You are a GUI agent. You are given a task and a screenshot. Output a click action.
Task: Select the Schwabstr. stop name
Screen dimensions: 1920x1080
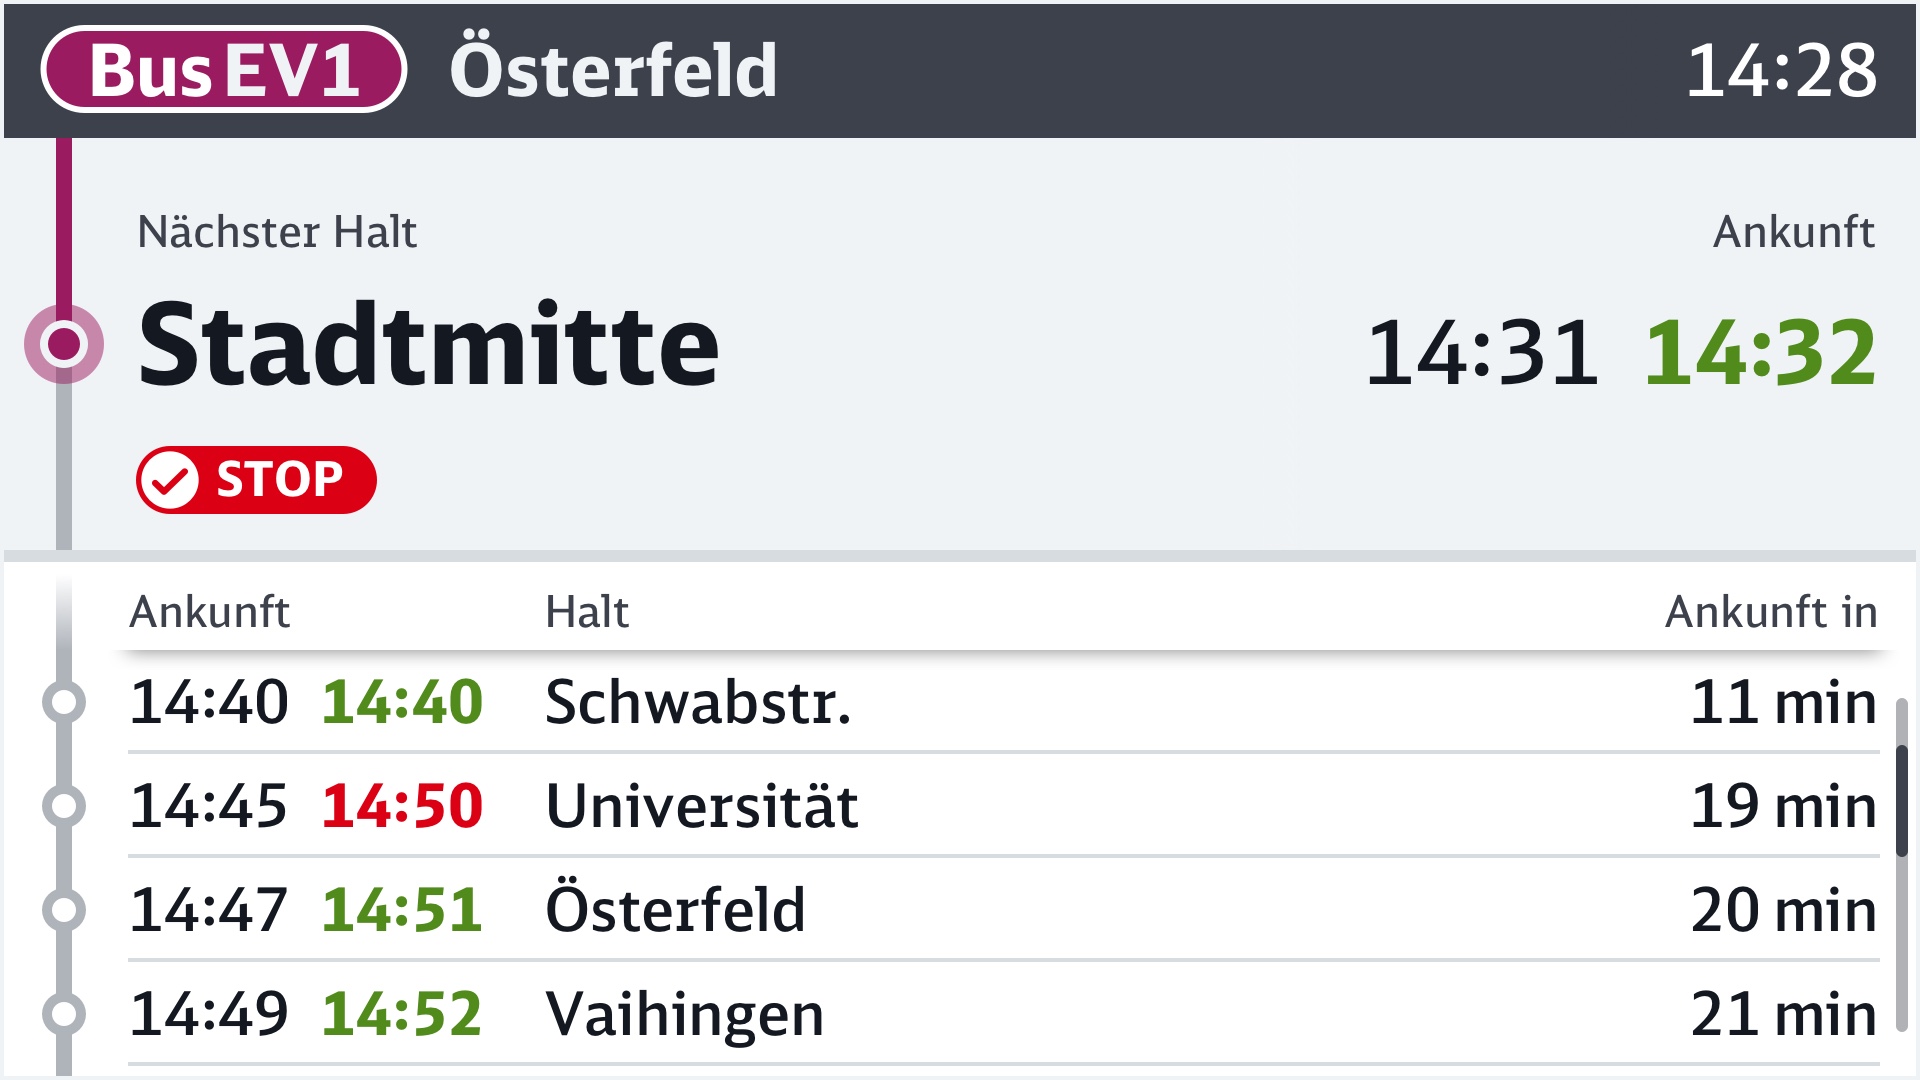point(698,702)
